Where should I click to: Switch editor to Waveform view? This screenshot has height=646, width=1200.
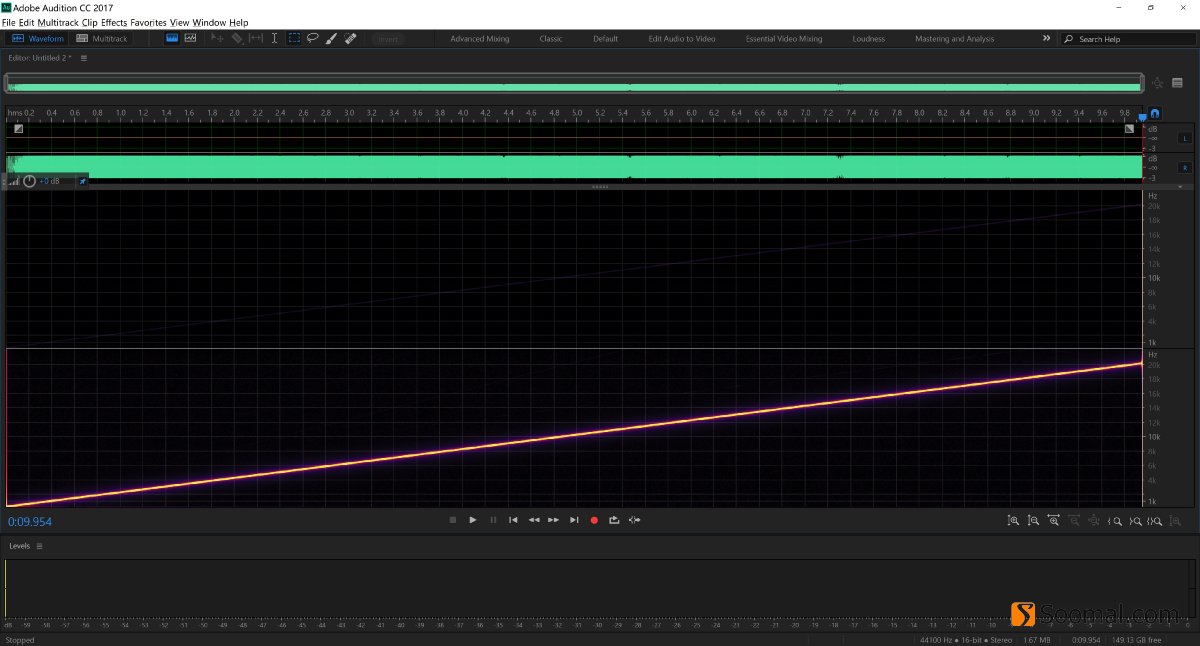coord(44,38)
